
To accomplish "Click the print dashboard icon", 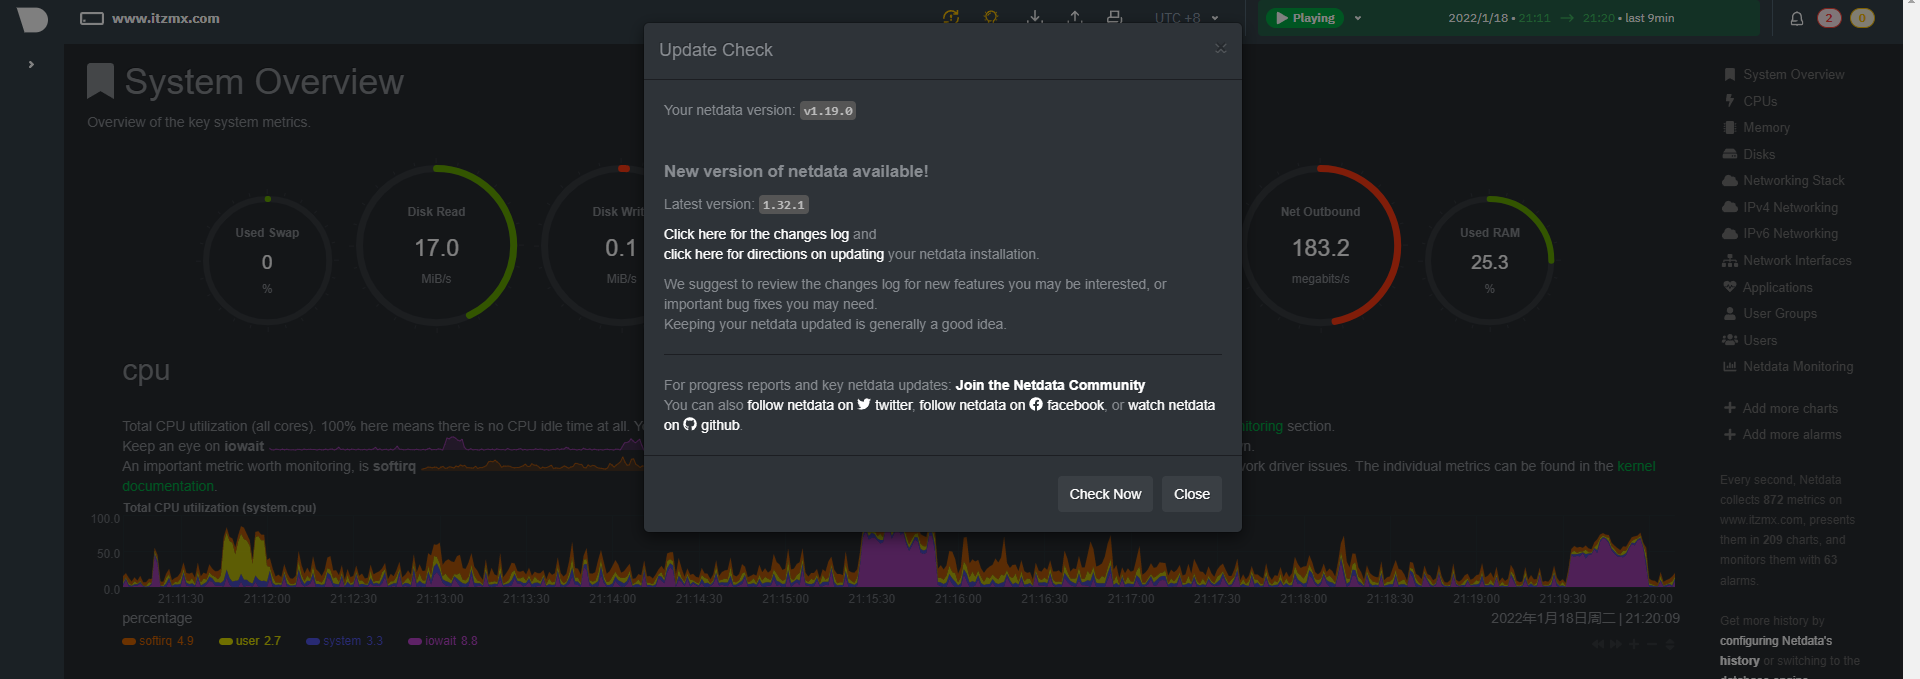I will pos(1115,17).
